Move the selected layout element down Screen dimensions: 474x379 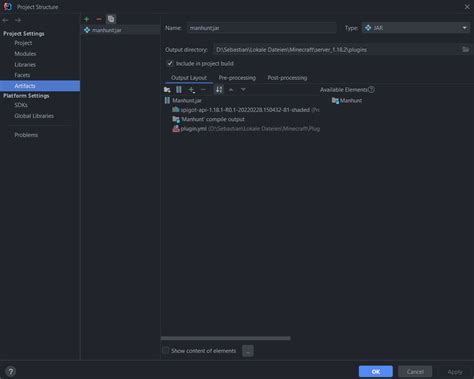click(x=243, y=90)
